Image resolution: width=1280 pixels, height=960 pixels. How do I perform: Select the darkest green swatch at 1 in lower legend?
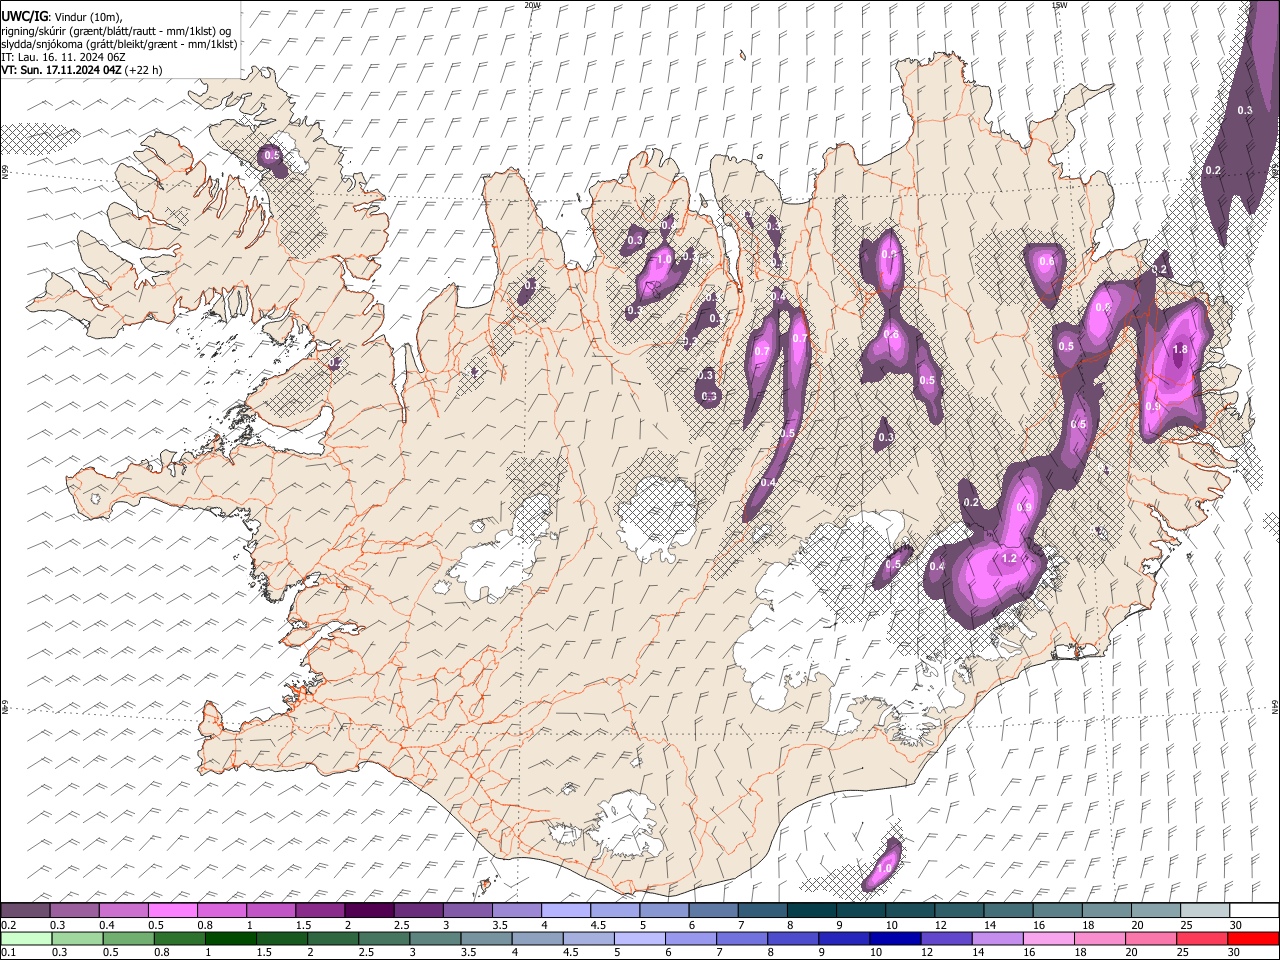click(x=231, y=938)
